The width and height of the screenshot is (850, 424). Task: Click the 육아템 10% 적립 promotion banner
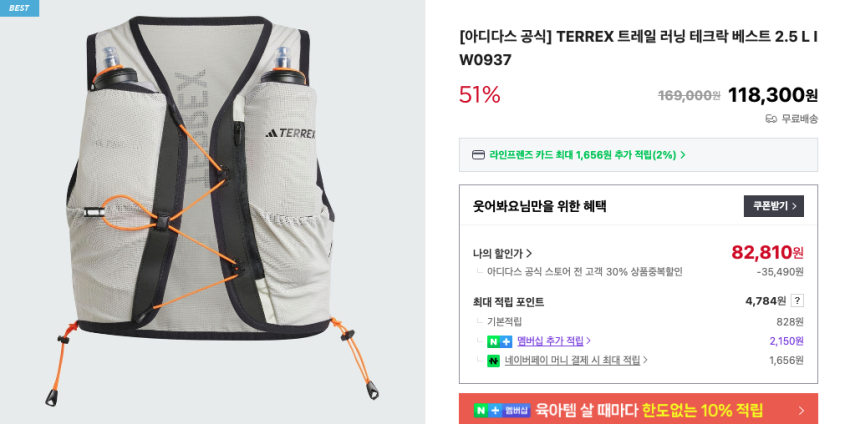tap(638, 409)
